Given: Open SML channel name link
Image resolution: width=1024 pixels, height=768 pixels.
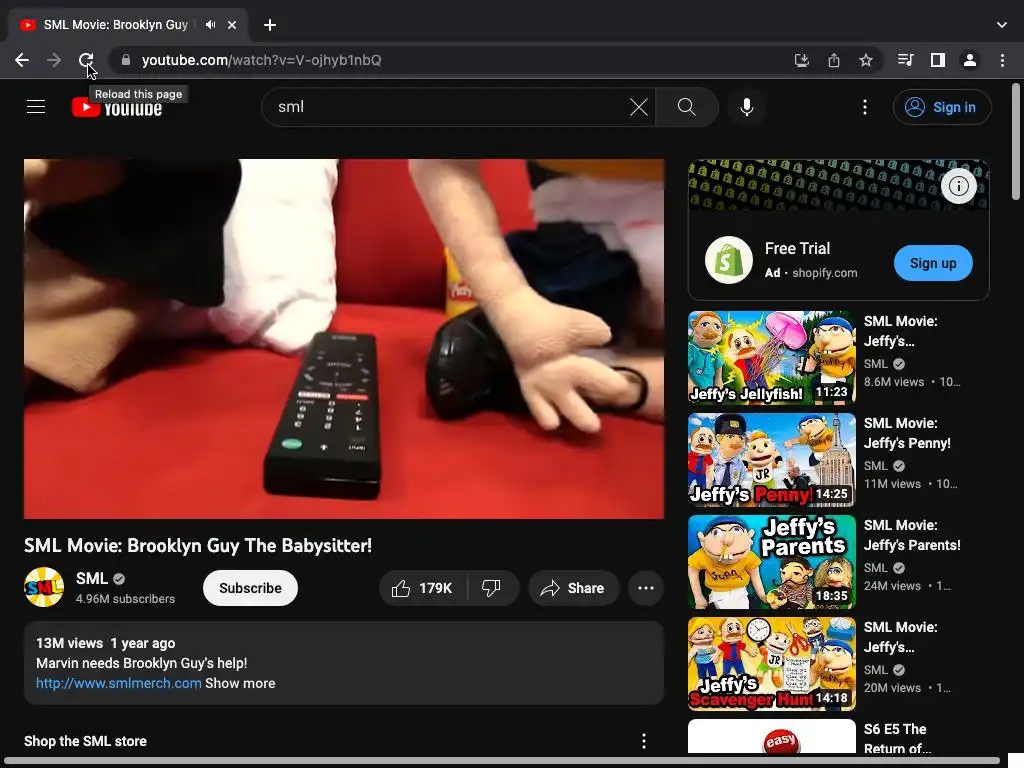Looking at the screenshot, I should (91, 579).
